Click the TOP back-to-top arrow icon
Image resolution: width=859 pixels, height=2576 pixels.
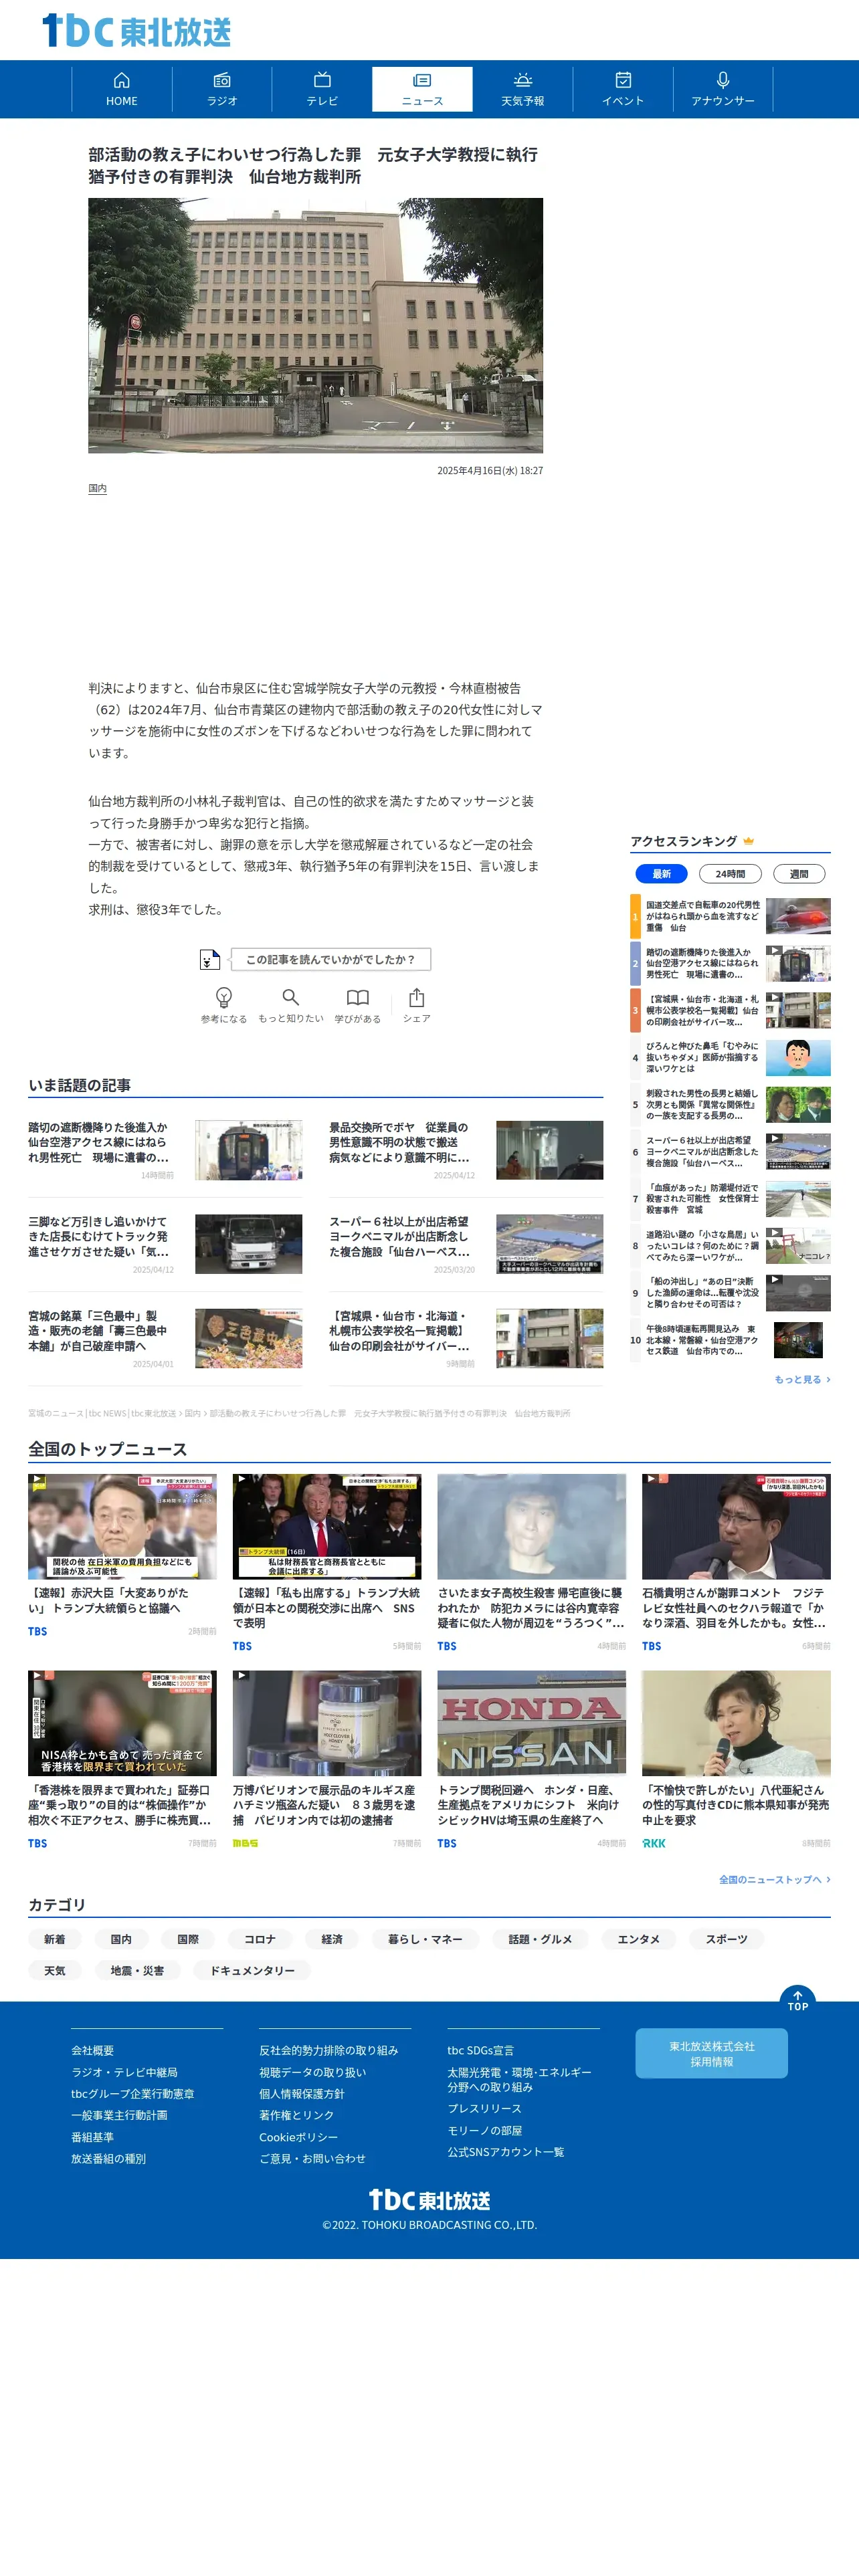point(797,2000)
